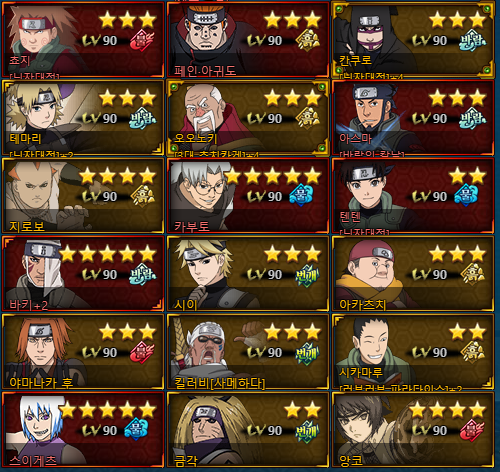This screenshot has height=472, width=500.
Task: Open the 아카츠치 character card
Action: (x=413, y=273)
